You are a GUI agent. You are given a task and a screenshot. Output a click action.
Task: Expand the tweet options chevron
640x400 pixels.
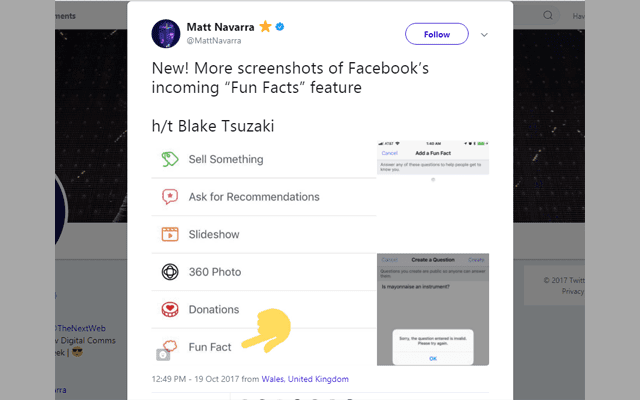pos(484,34)
